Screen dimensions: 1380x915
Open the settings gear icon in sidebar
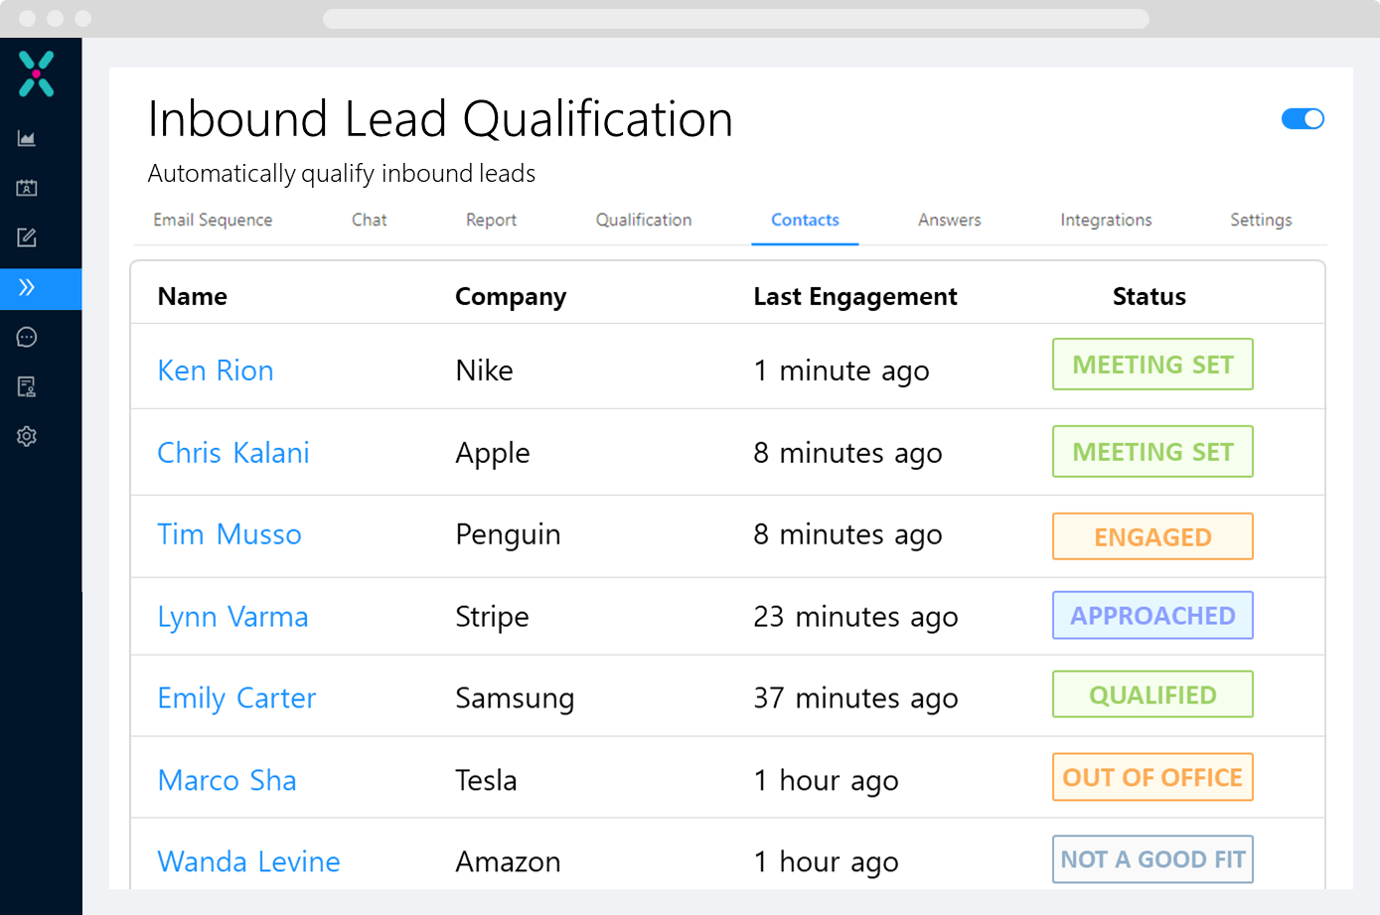[27, 436]
